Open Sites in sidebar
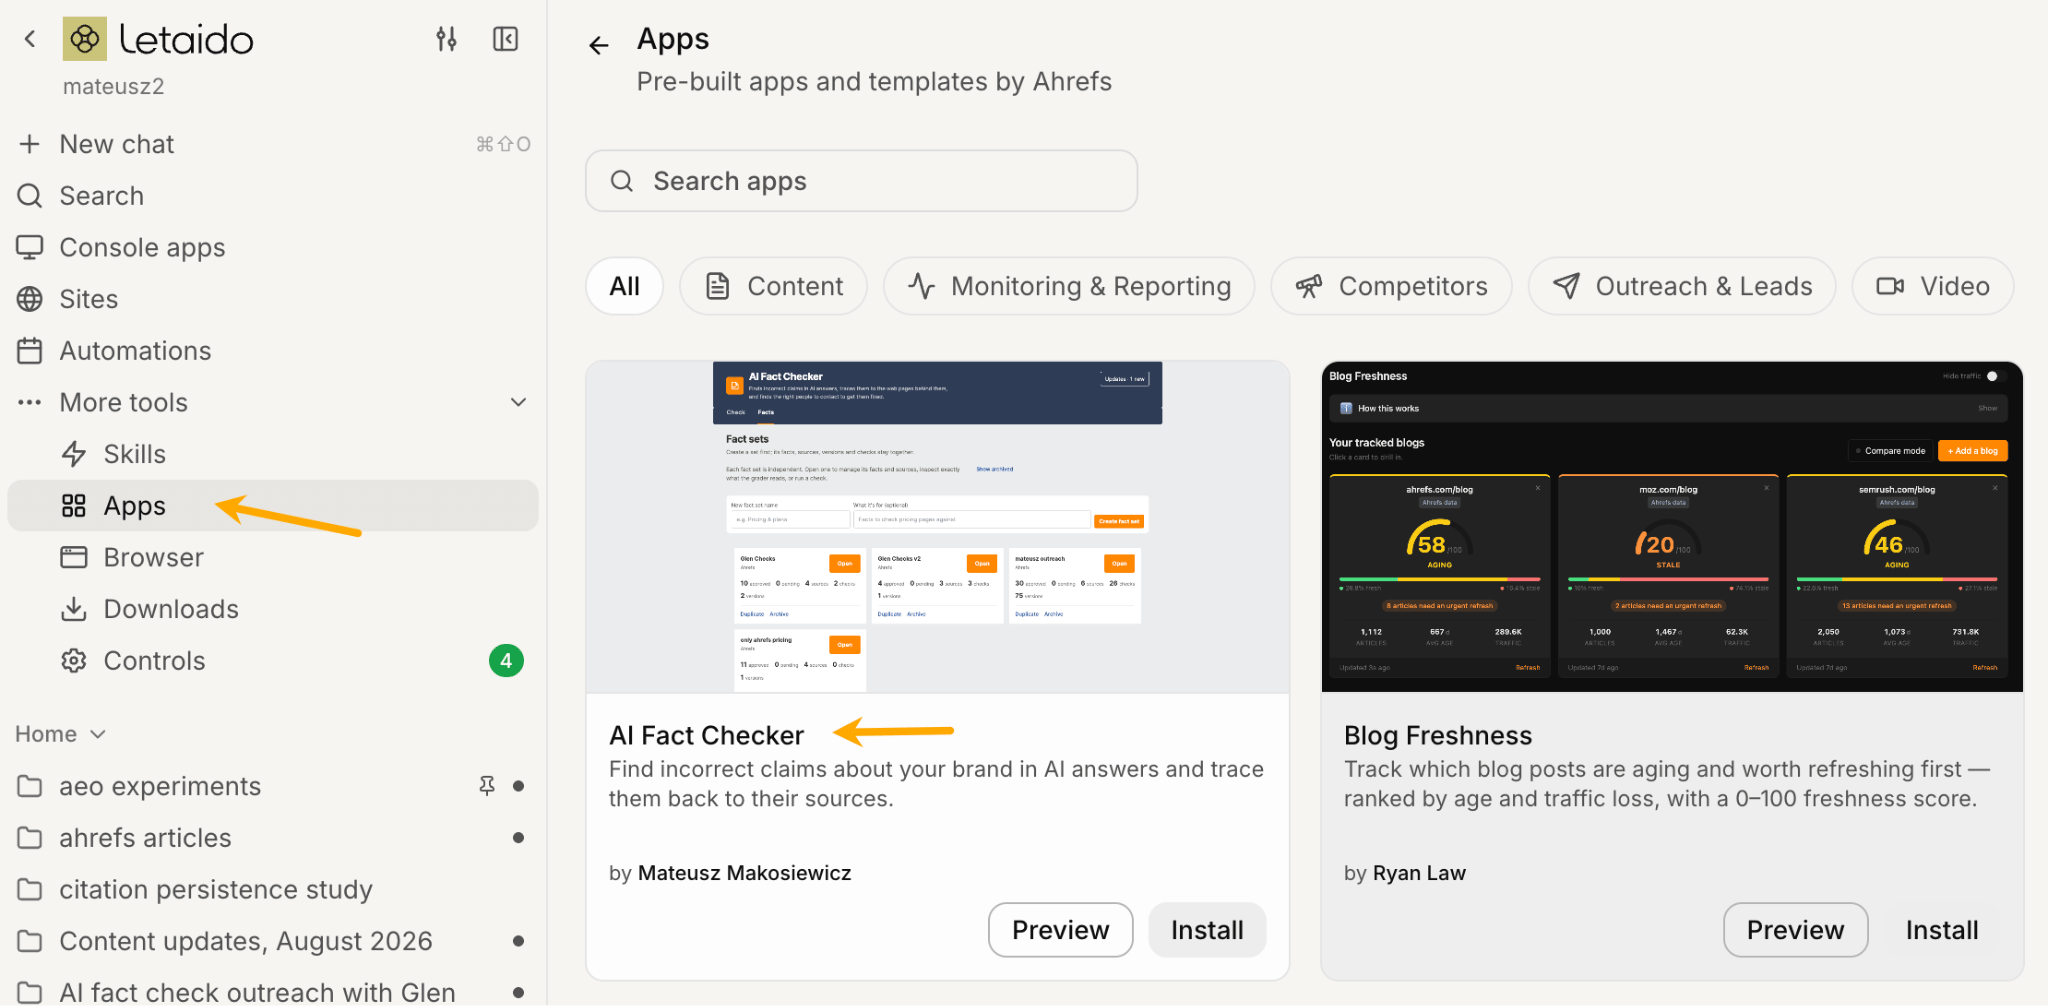The height and width of the screenshot is (1006, 2048). (x=273, y=299)
